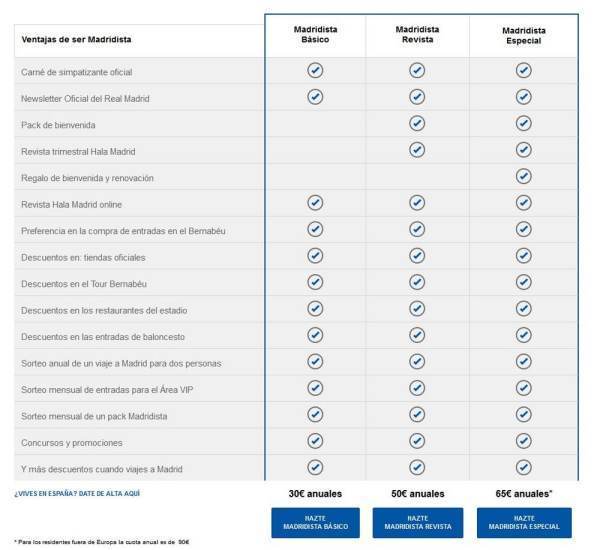Click the HAZTE MADRIDISTA REVISTA button
The height and width of the screenshot is (550, 600).
[418, 523]
